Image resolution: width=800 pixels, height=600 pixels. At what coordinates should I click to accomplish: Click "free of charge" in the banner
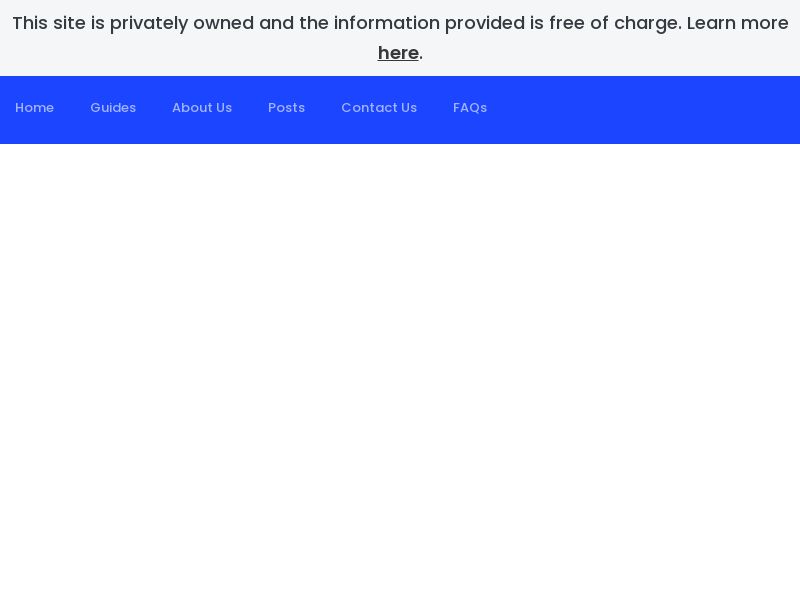614,23
